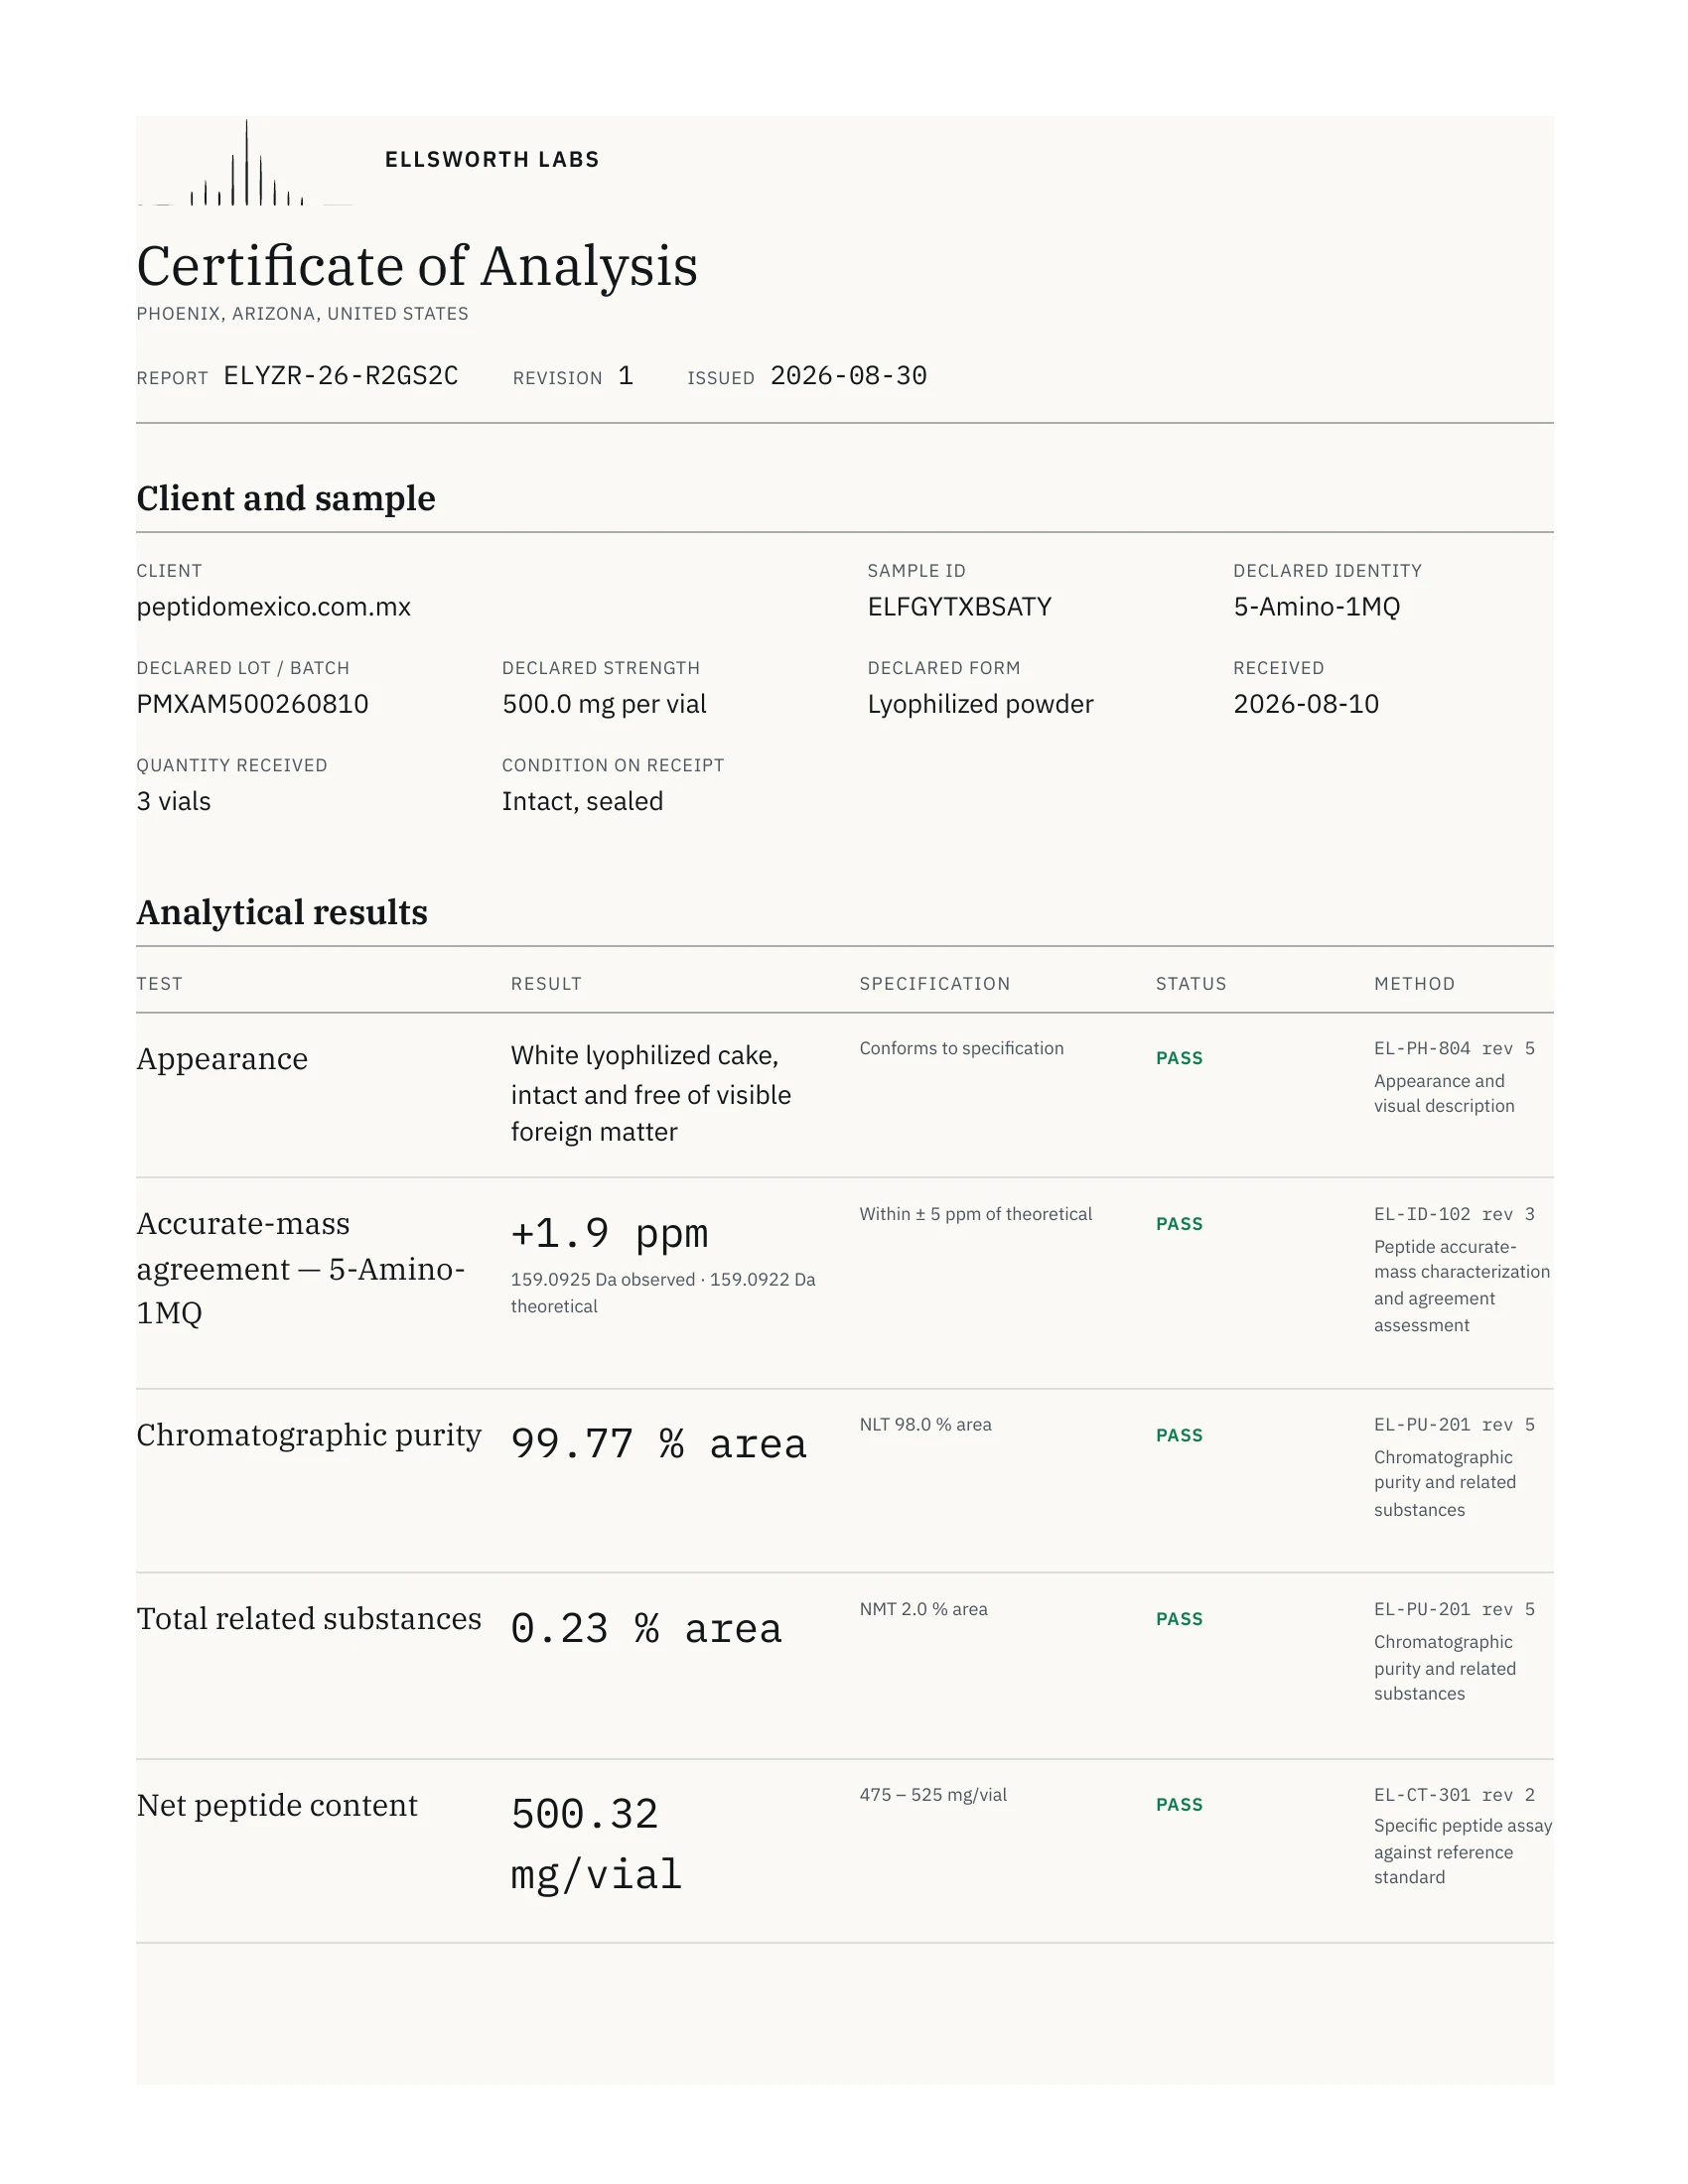This screenshot has height=2184, width=1688.
Task: Select the 99.77 % area result
Action: 659,1444
